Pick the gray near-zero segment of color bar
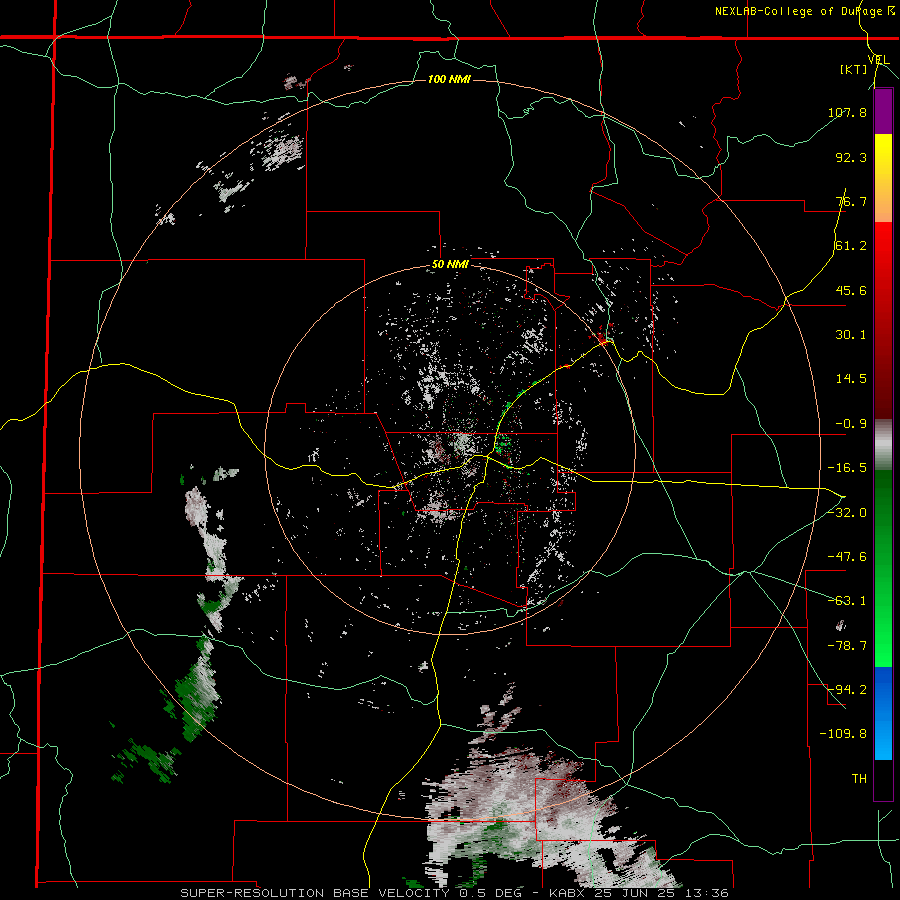This screenshot has height=900, width=900. click(x=883, y=445)
